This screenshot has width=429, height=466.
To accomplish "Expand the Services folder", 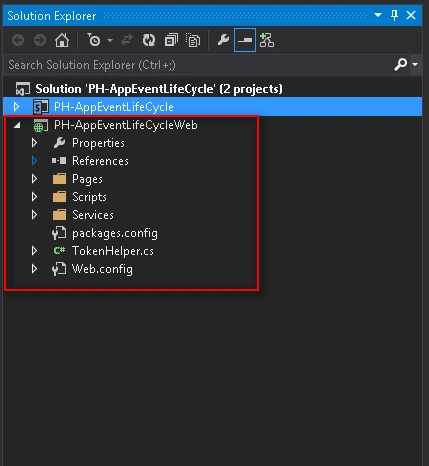I will pos(34,215).
